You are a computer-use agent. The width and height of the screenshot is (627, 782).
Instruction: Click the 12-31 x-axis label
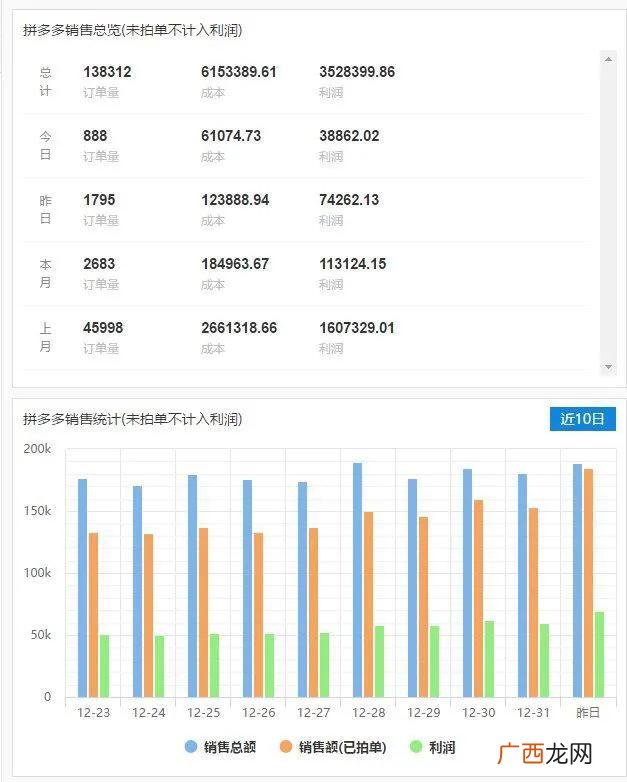point(533,713)
